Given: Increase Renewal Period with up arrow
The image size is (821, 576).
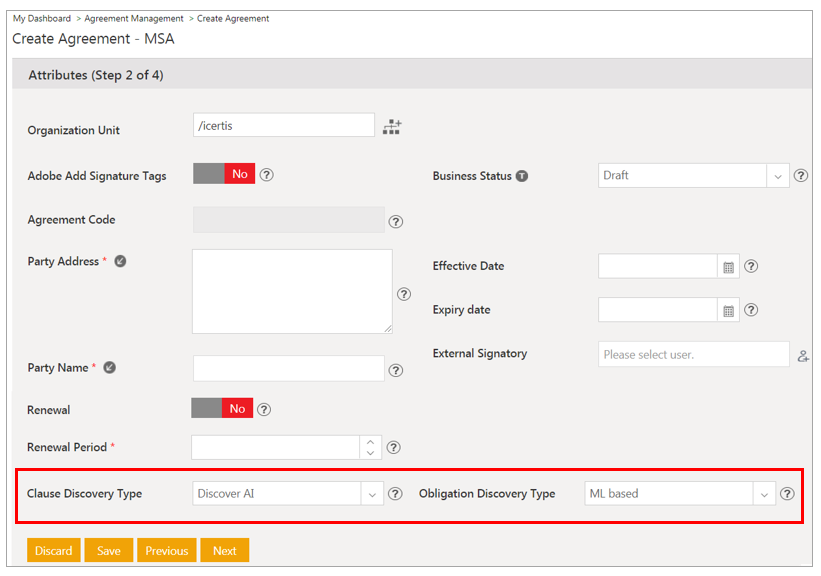Looking at the screenshot, I should [371, 442].
